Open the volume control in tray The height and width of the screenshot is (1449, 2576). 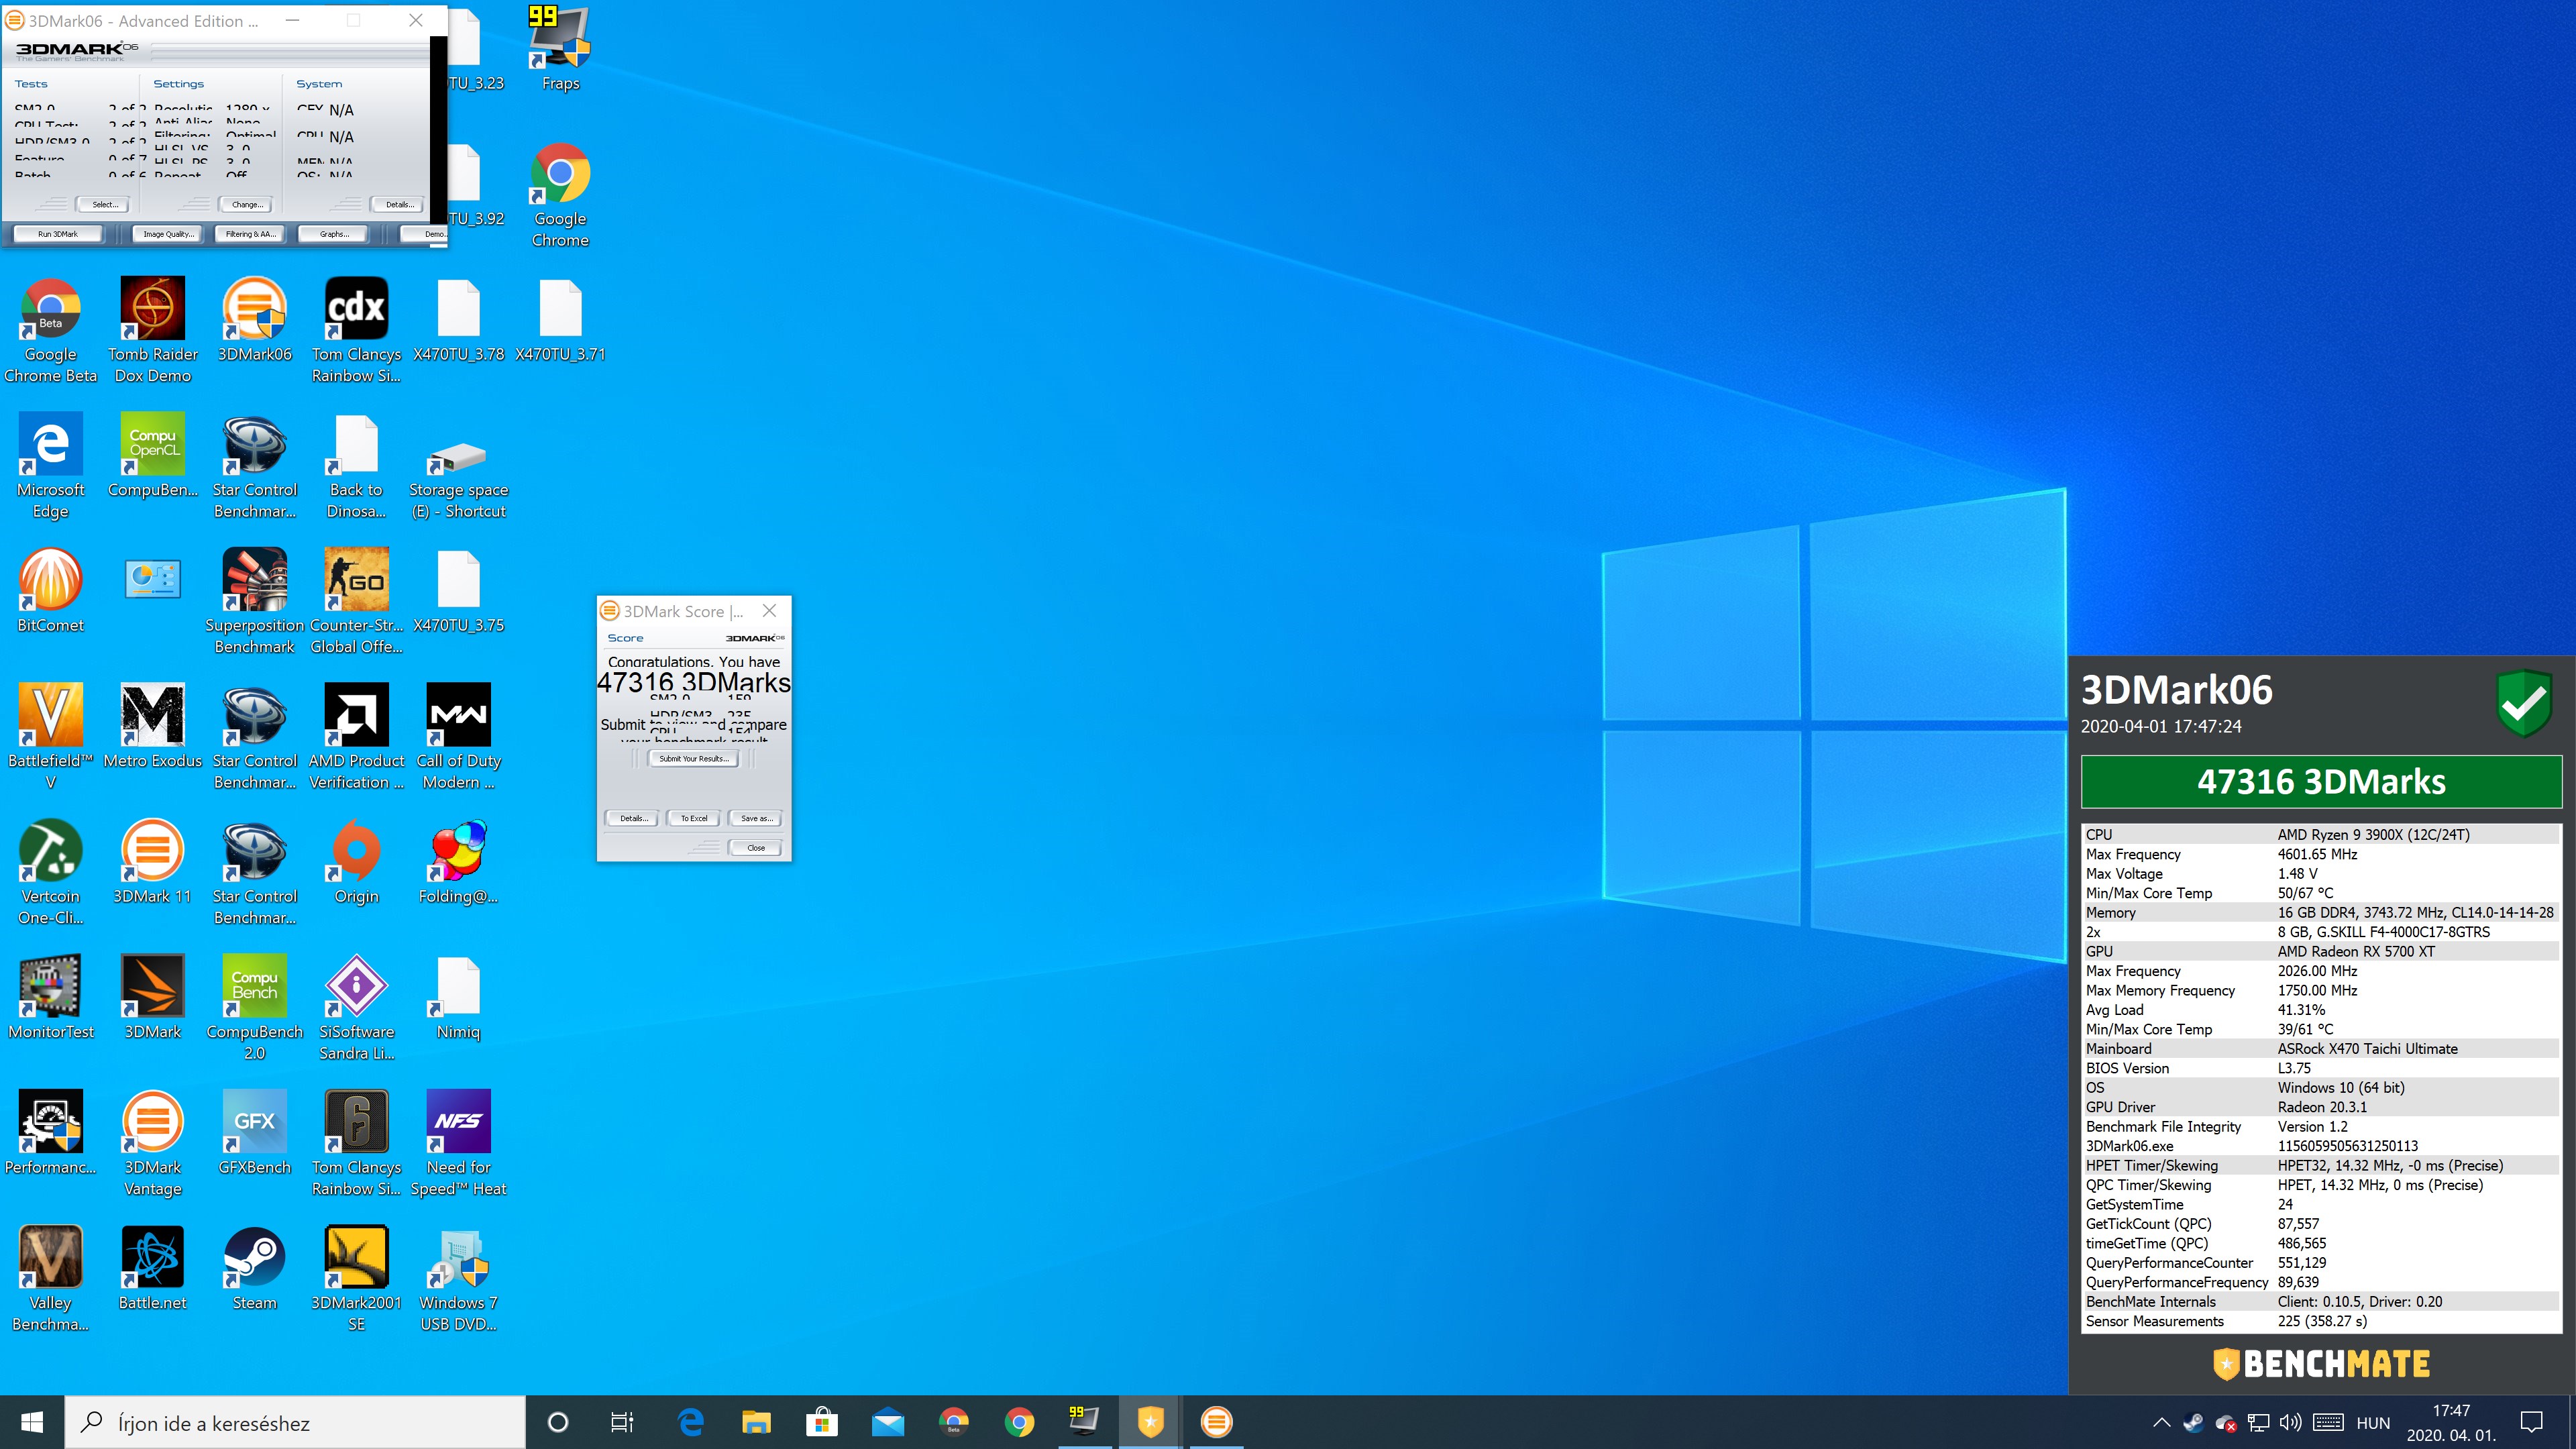2291,1423
